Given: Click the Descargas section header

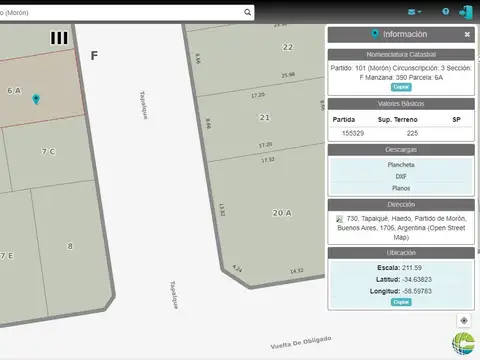Looking at the screenshot, I should (401, 150).
